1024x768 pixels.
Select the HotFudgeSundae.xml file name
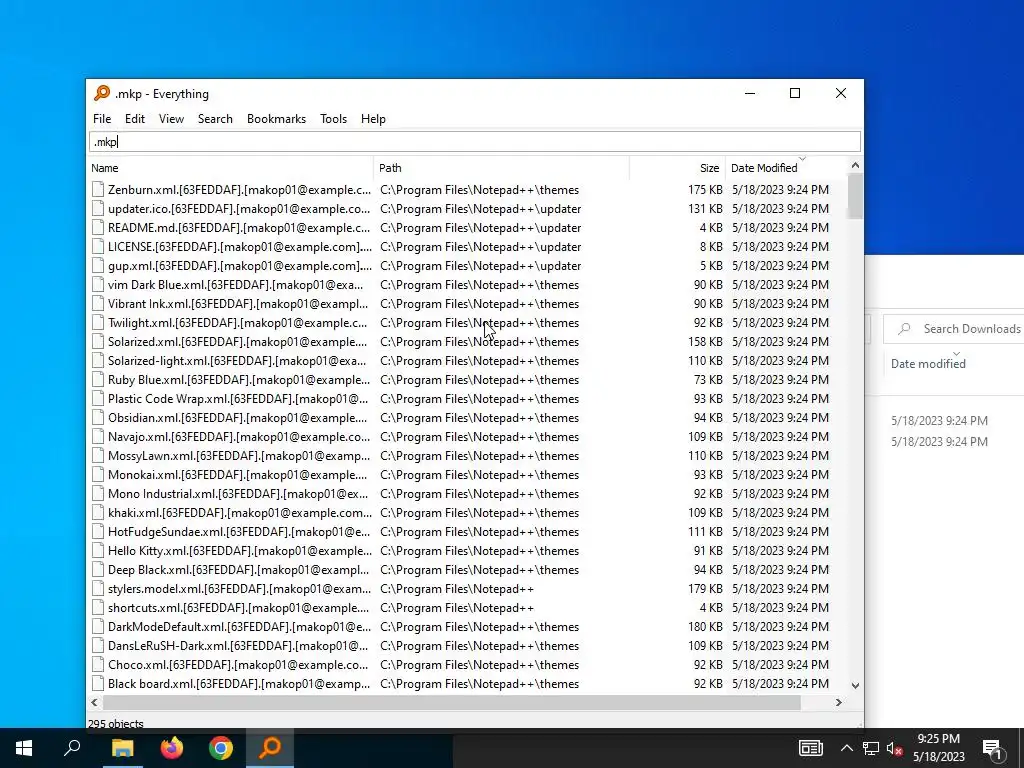(x=239, y=532)
